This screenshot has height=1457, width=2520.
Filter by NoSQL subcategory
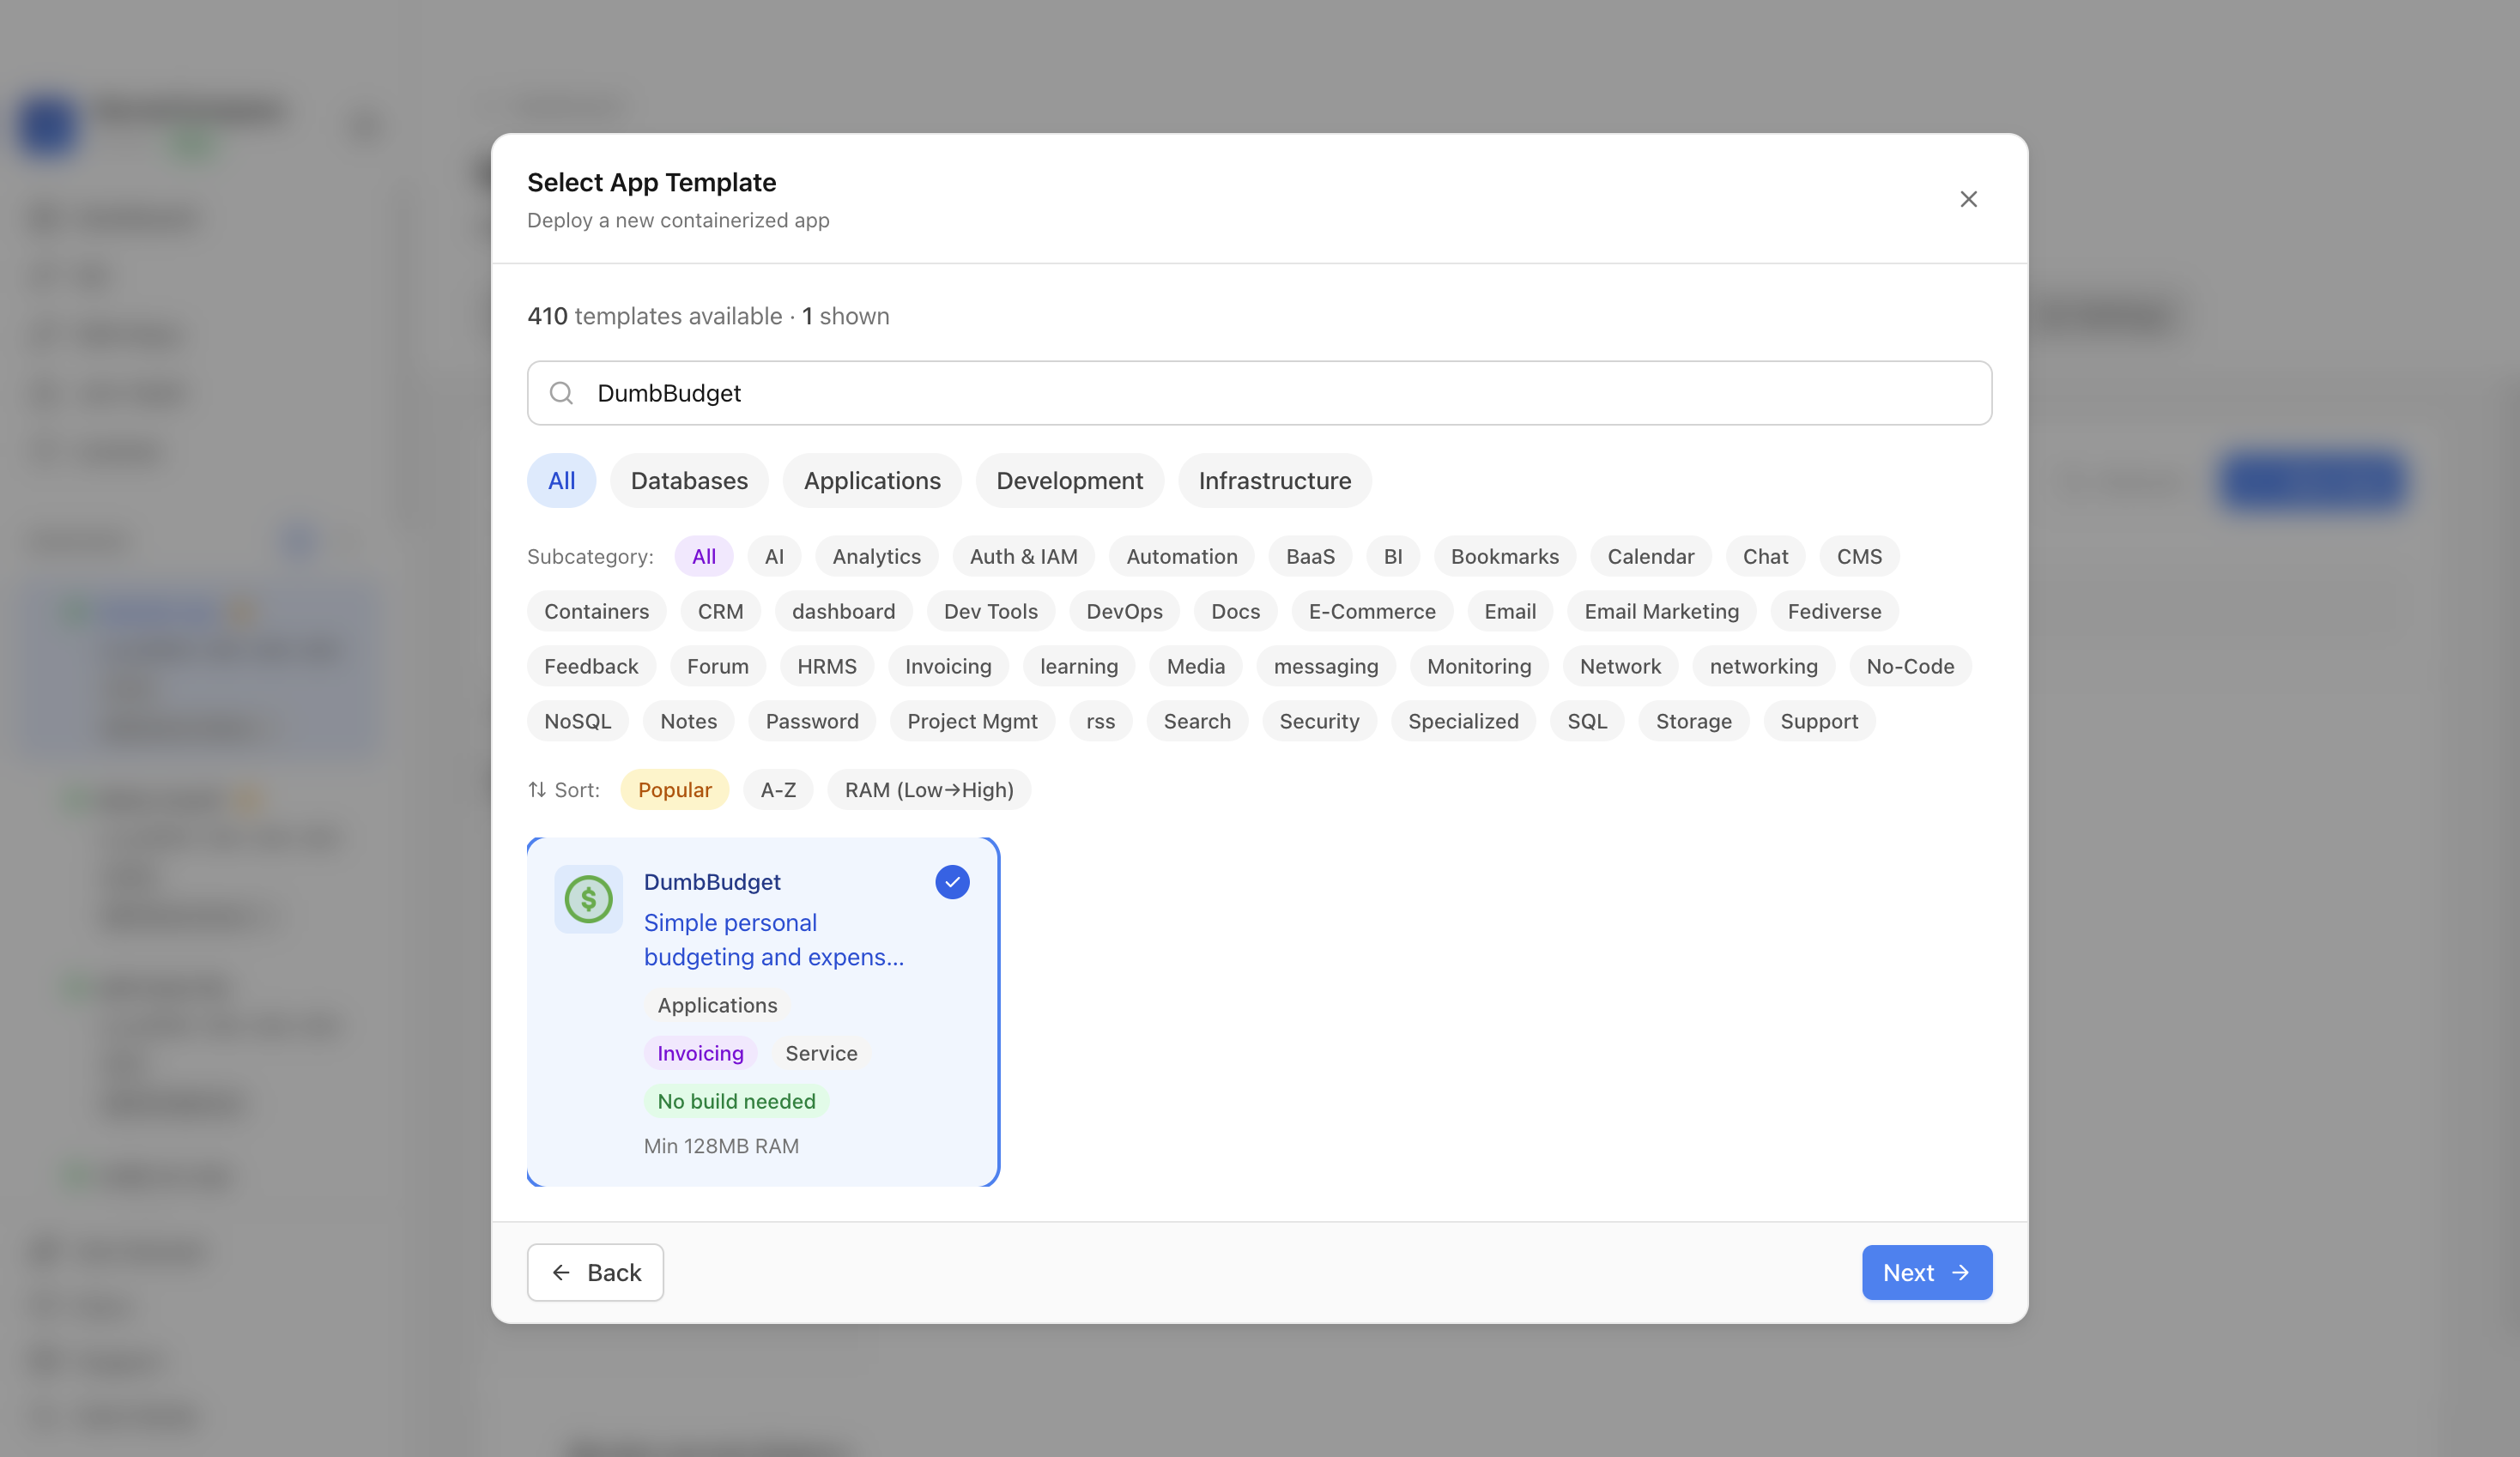click(x=577, y=721)
